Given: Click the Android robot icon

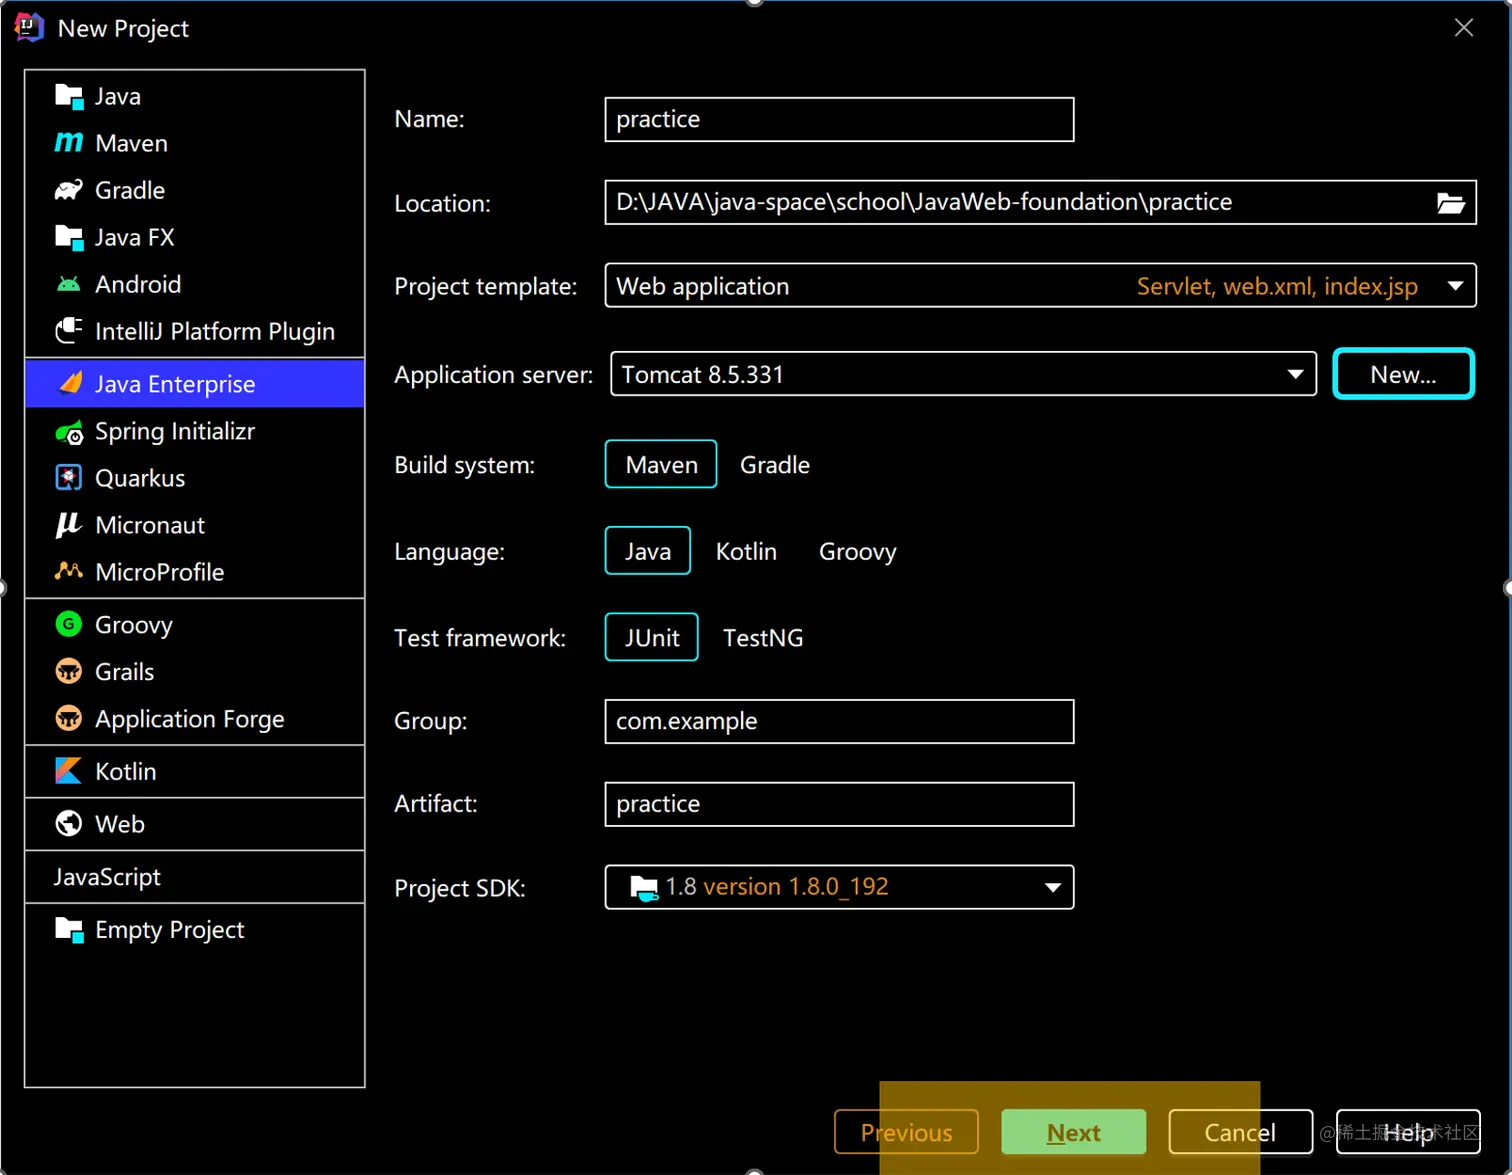Looking at the screenshot, I should coord(68,284).
